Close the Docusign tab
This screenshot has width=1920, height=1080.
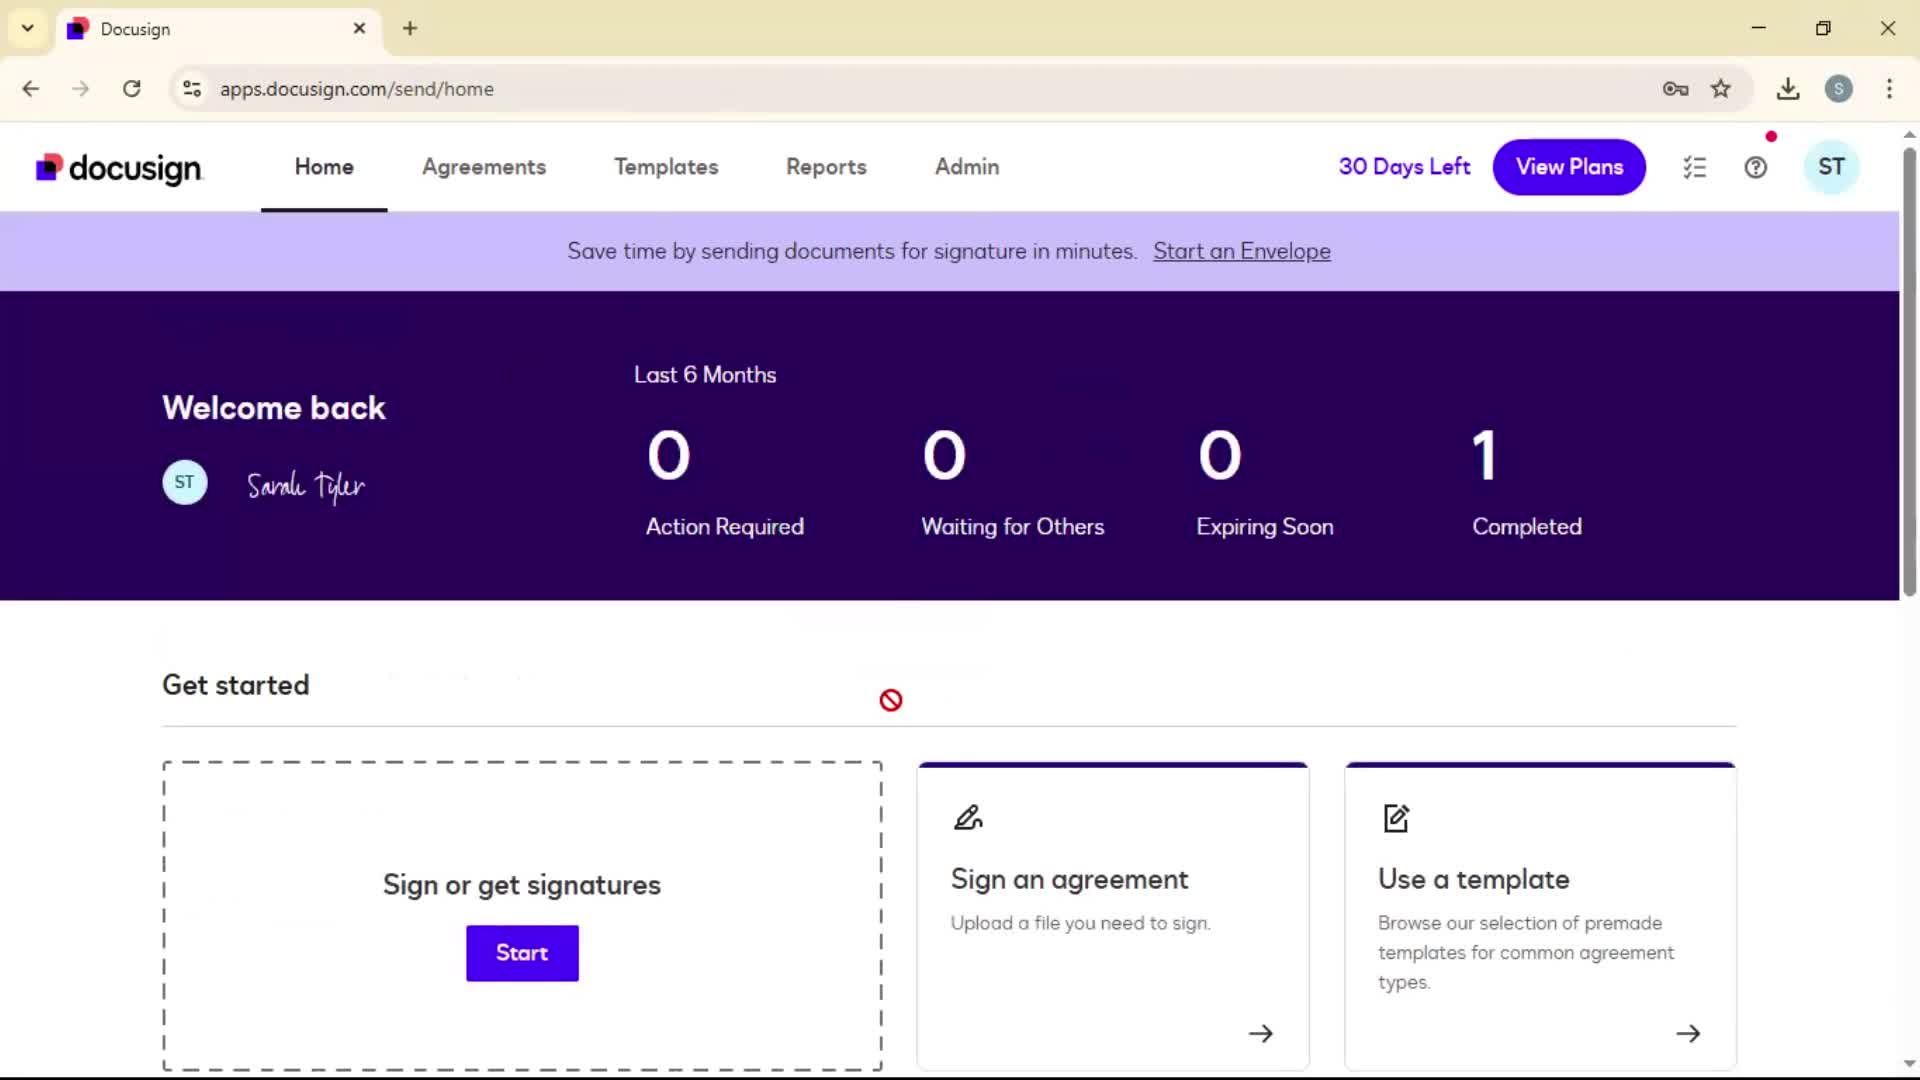(x=359, y=29)
